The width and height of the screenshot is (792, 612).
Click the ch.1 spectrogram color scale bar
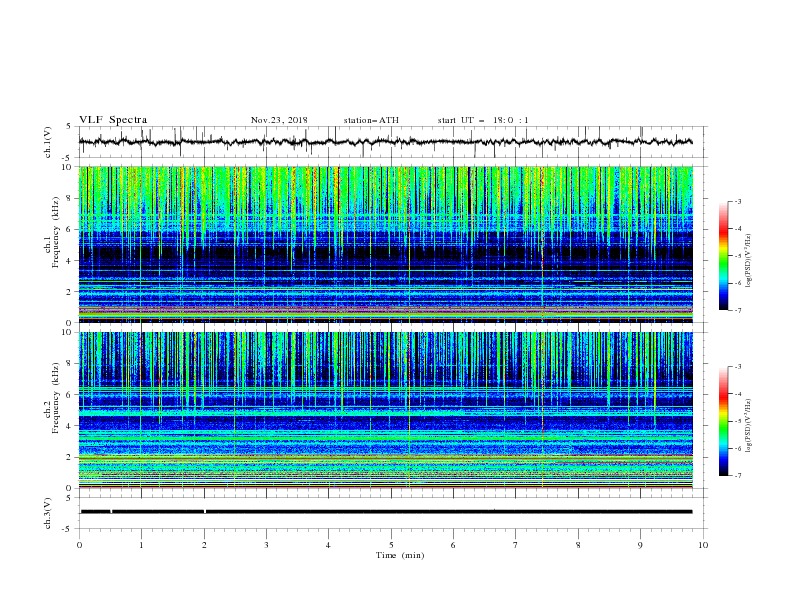point(723,256)
